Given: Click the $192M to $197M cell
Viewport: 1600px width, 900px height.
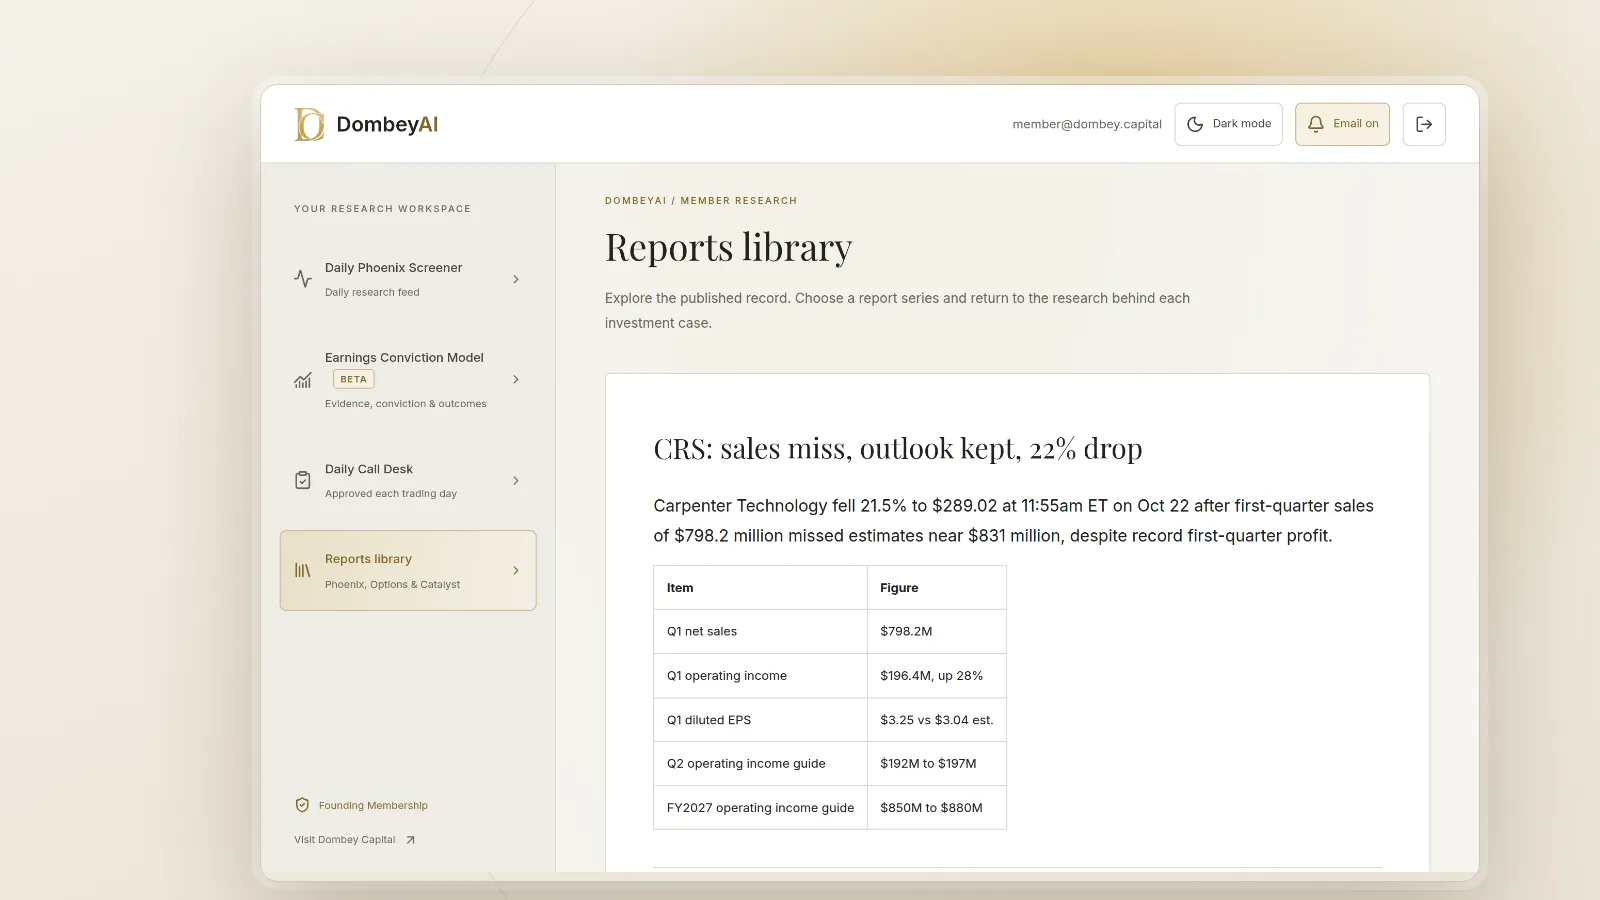Looking at the screenshot, I should tap(937, 764).
